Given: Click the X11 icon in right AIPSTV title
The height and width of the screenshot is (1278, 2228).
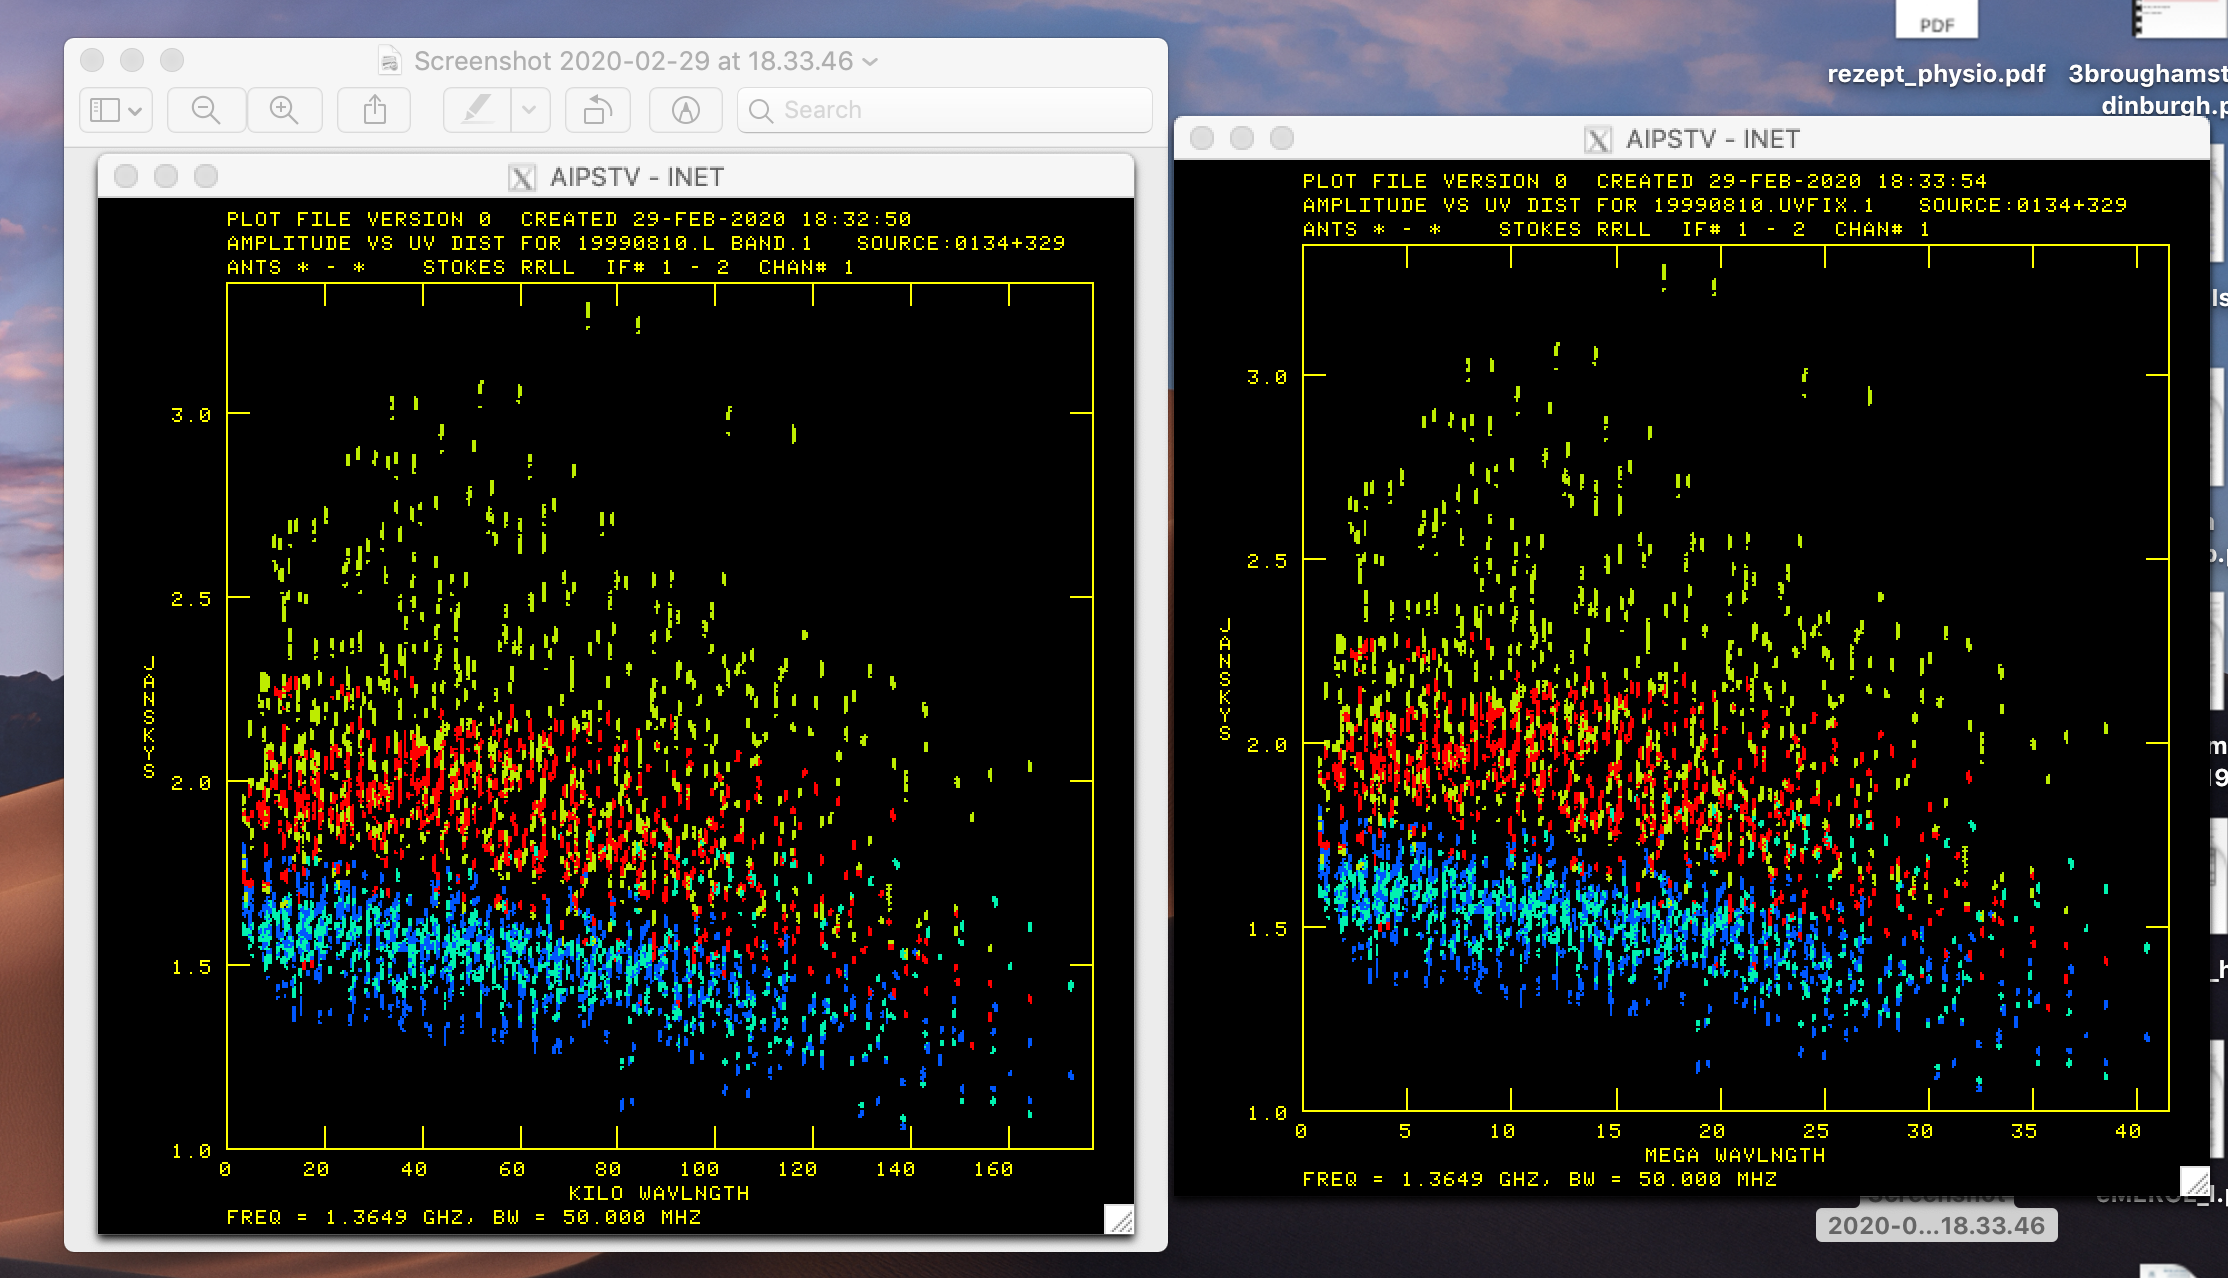Looking at the screenshot, I should tap(1598, 140).
